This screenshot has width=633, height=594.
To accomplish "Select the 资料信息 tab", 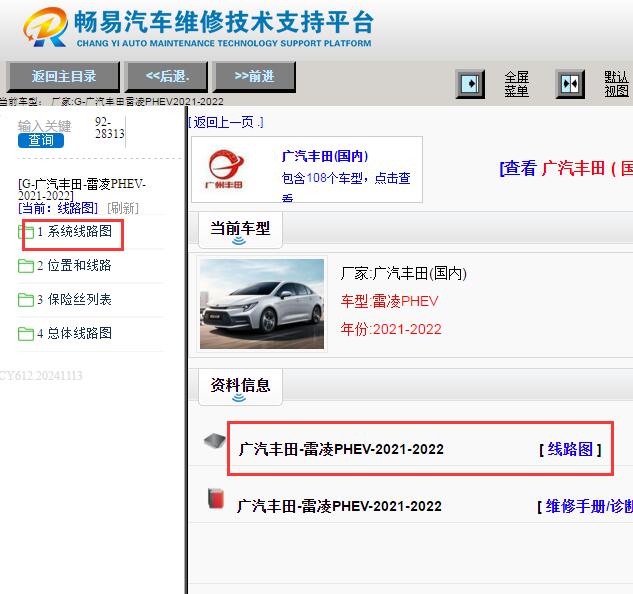I will [x=240, y=387].
